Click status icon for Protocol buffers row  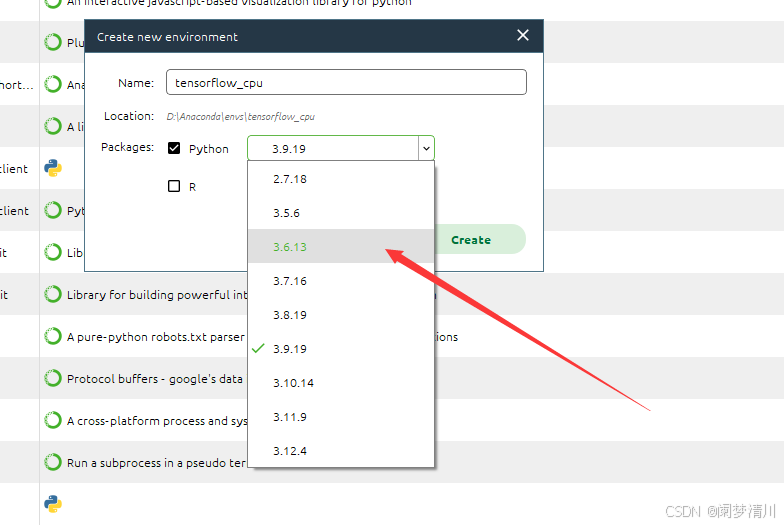52,378
